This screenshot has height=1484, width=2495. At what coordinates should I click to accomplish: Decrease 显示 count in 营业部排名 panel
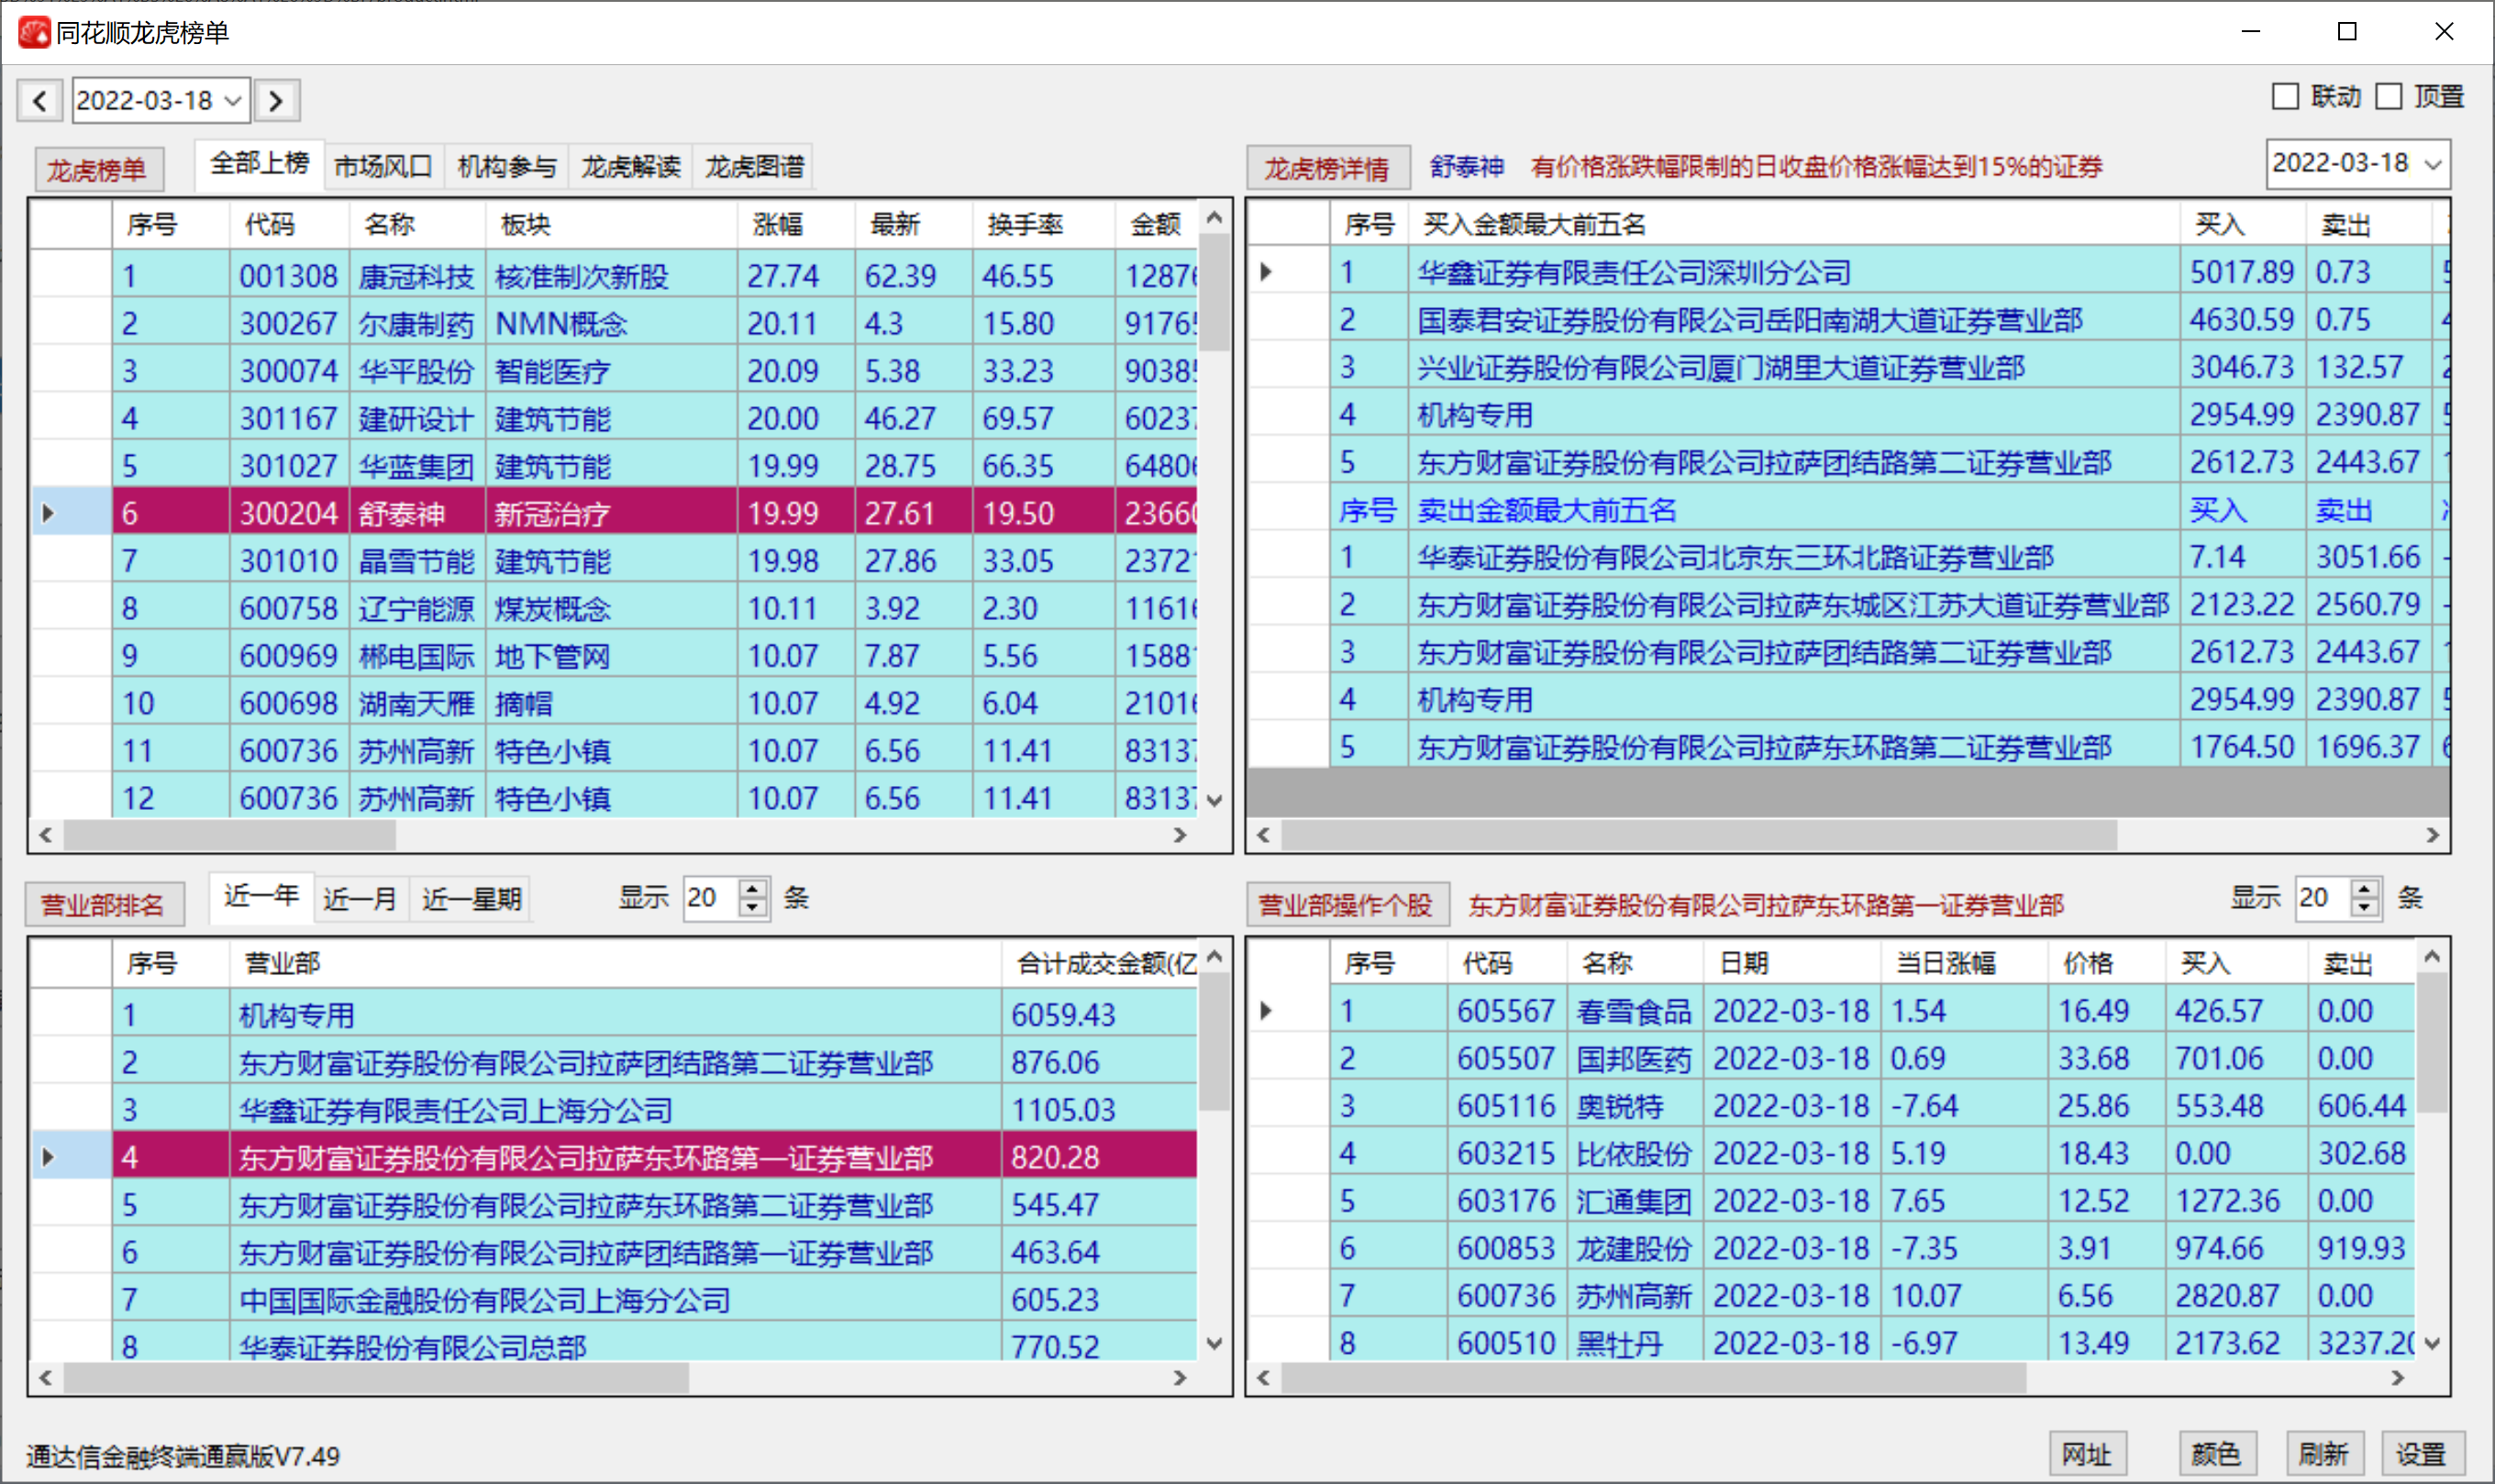tap(753, 908)
